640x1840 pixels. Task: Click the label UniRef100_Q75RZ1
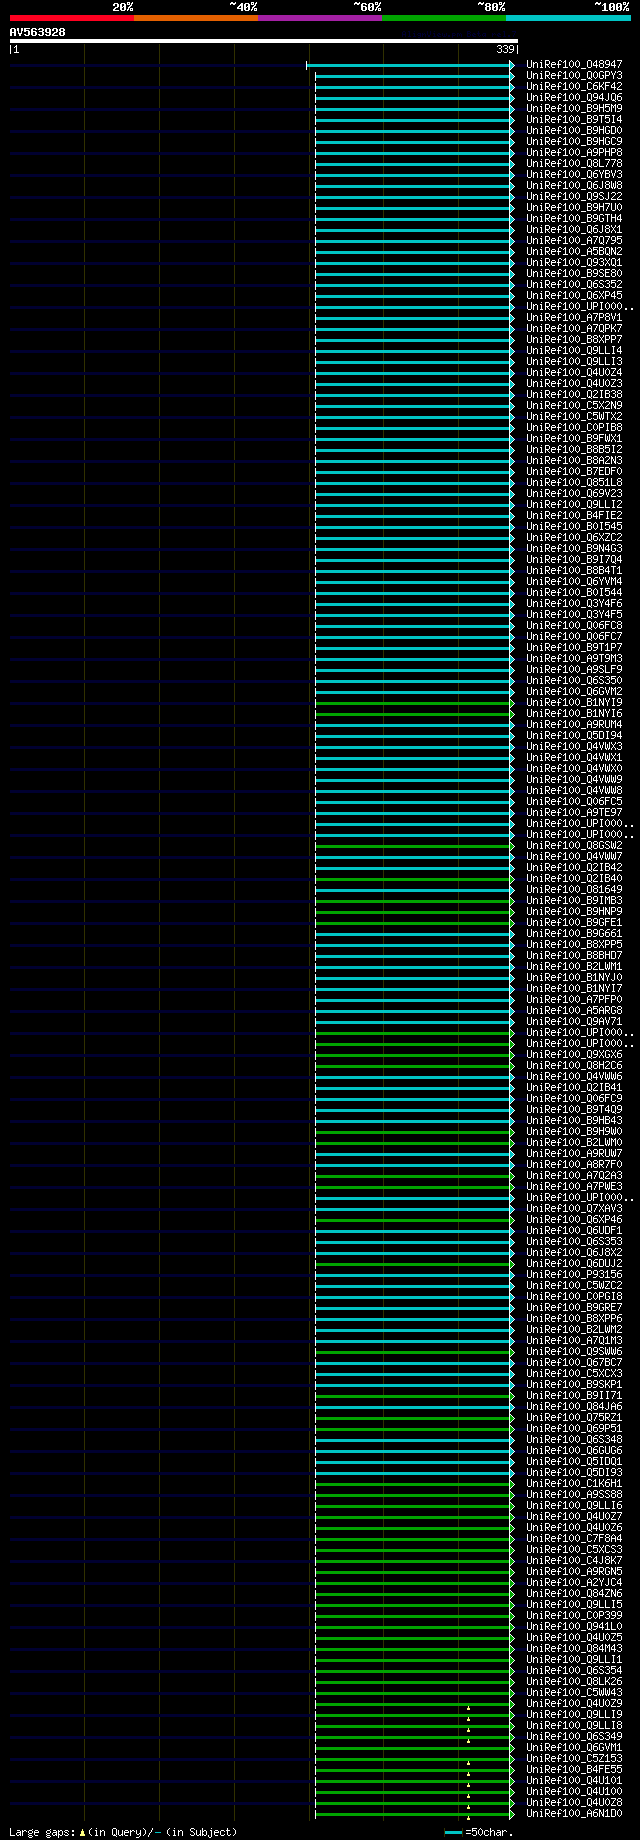tap(574, 1417)
